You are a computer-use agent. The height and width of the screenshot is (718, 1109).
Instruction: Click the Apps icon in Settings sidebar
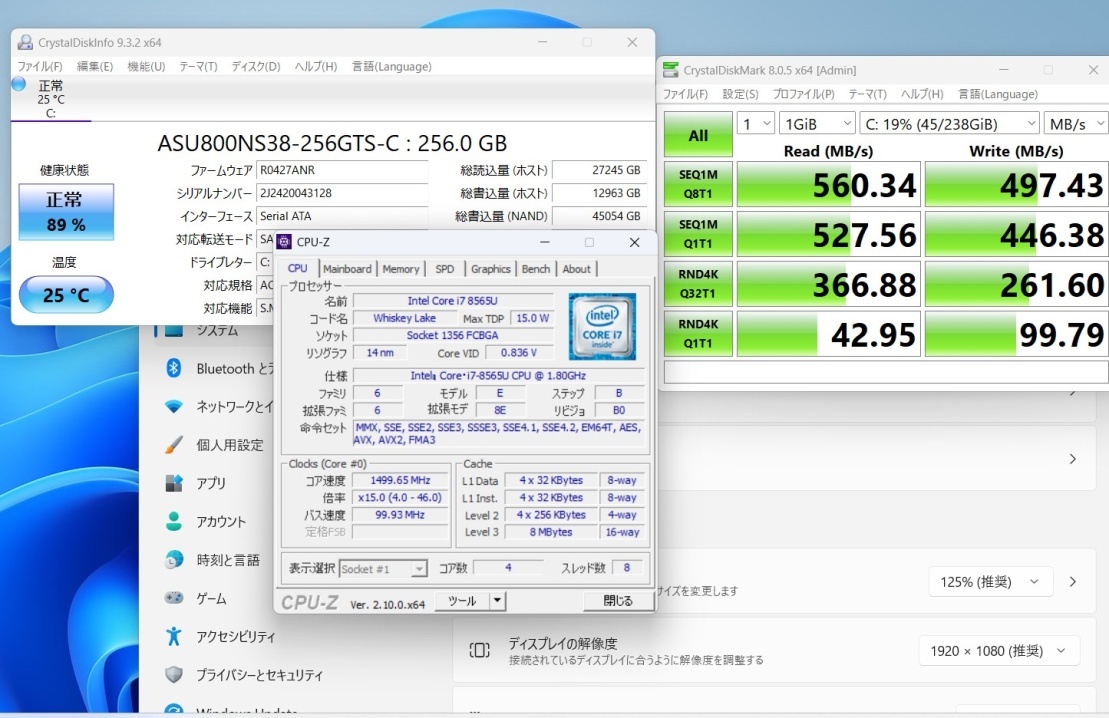pos(173,483)
